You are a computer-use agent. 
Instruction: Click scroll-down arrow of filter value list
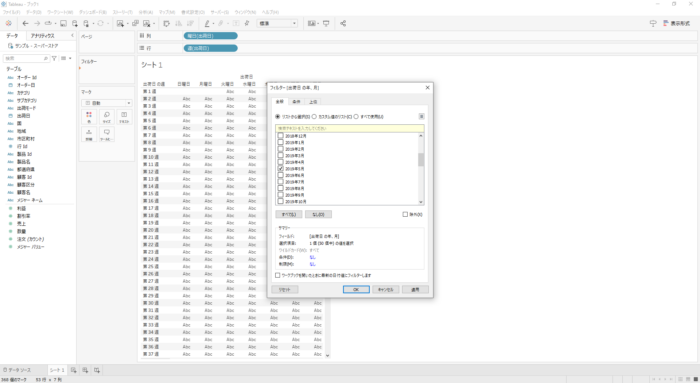[x=421, y=202]
